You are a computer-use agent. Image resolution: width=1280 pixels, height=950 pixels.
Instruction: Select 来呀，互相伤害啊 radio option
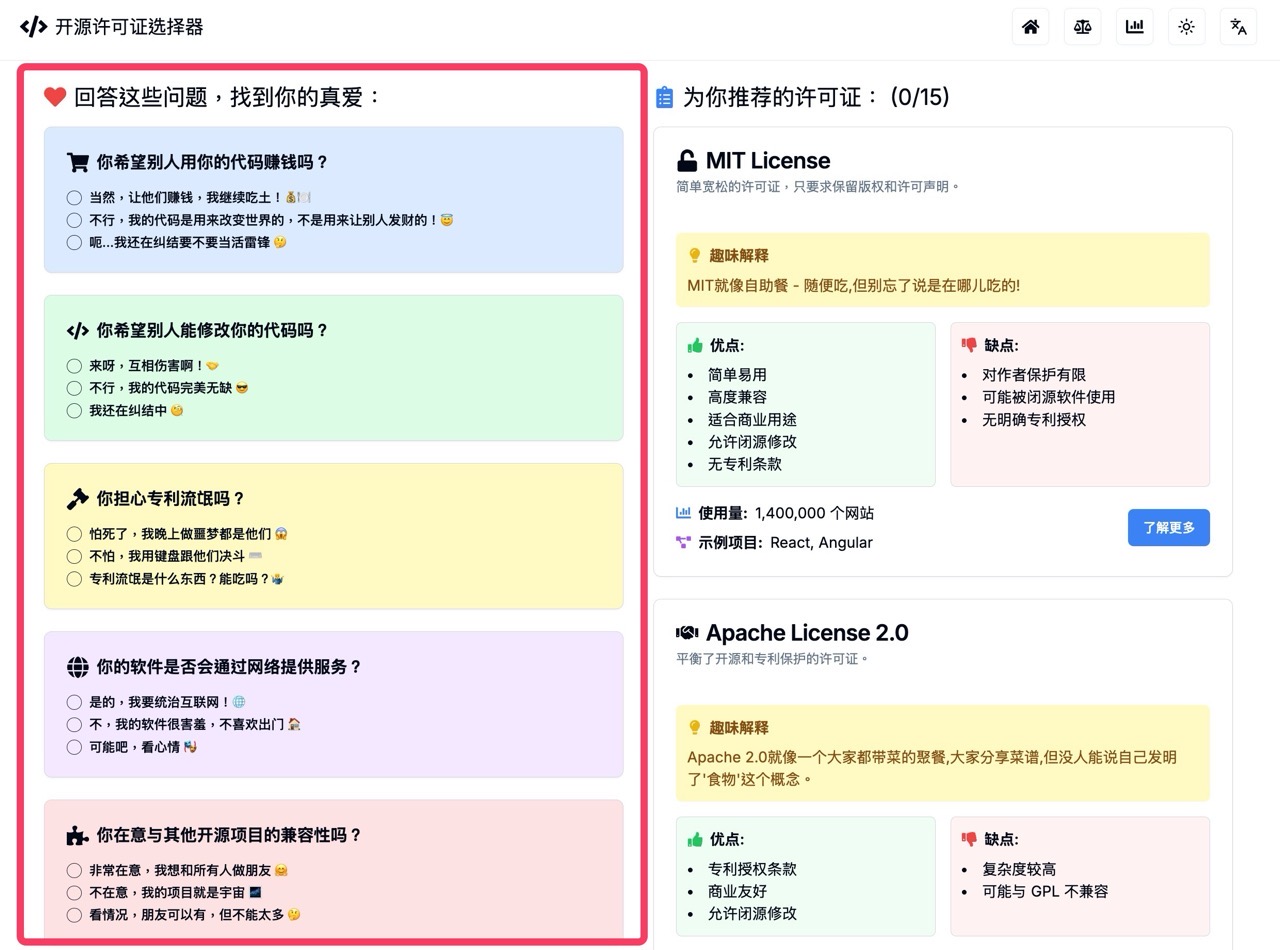(x=74, y=366)
